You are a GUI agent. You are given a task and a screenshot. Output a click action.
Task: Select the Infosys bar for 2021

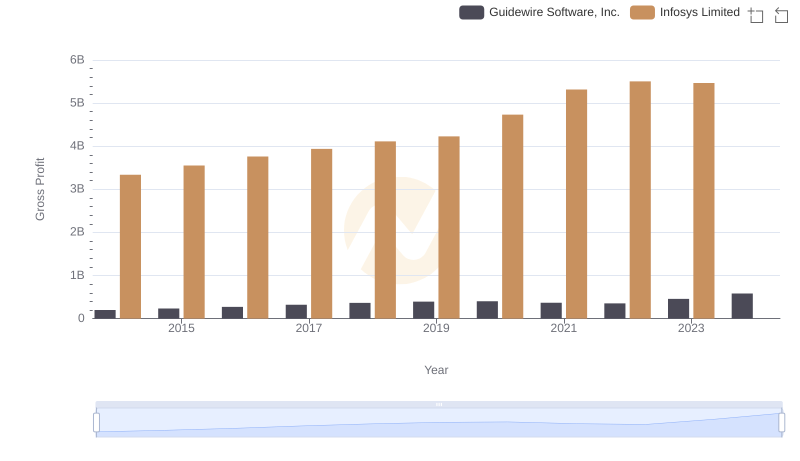click(x=577, y=204)
